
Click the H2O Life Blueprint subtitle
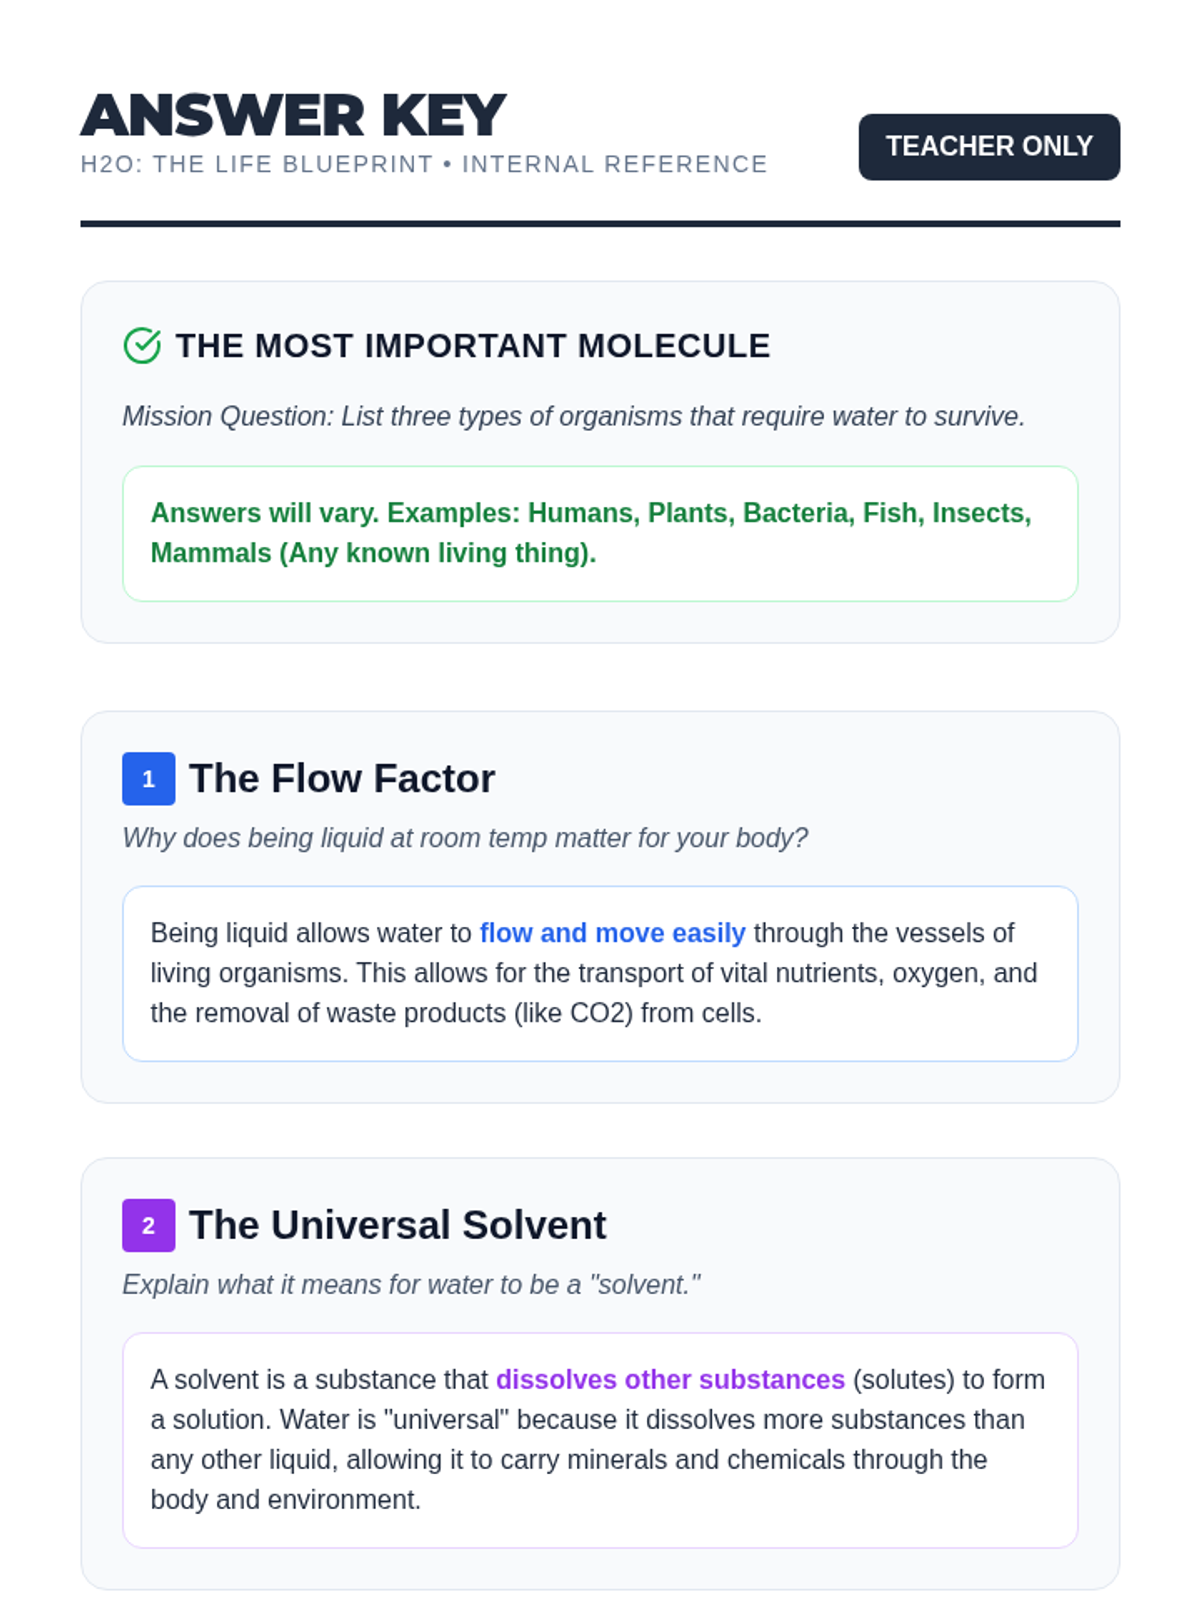[x=423, y=164]
